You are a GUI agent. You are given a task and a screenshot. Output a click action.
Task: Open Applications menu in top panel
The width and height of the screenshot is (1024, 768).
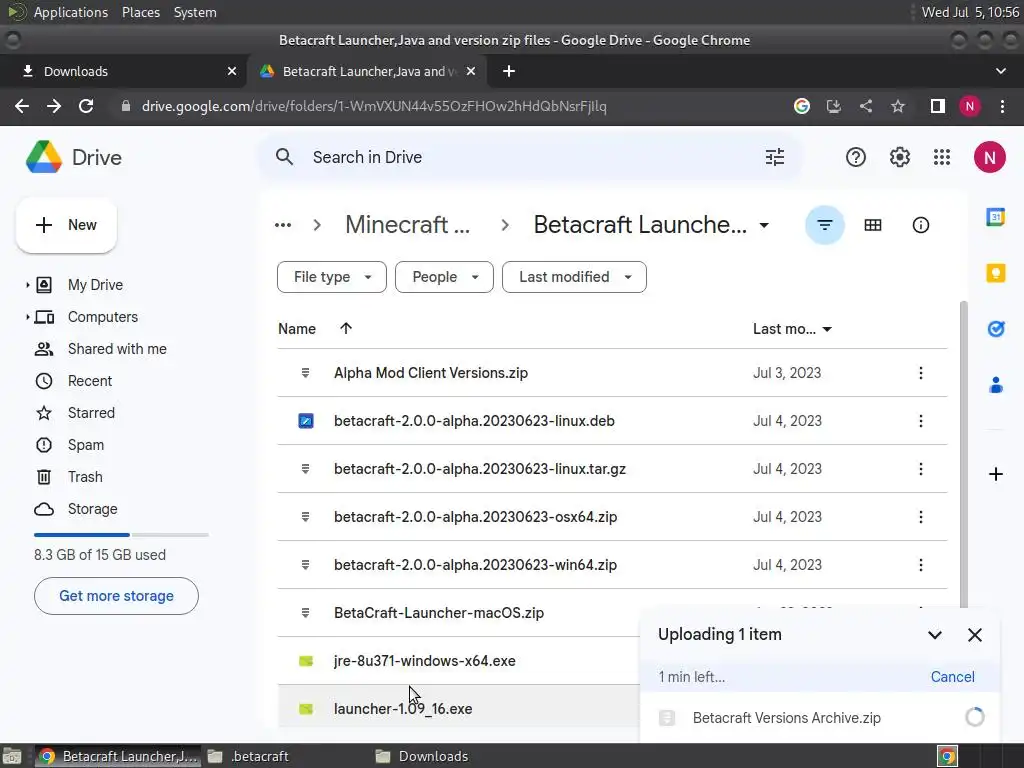pos(71,12)
